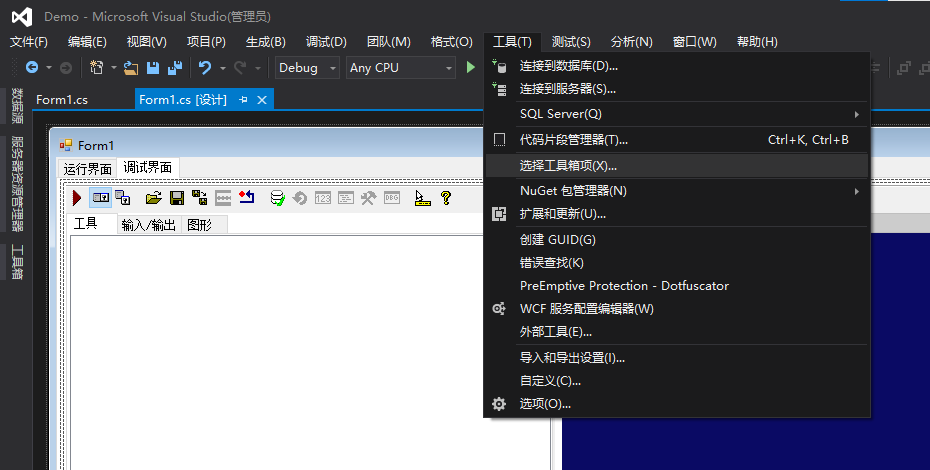Viewport: 930px width, 470px height.
Task: Select the 输入/输出 tab
Action: pyautogui.click(x=148, y=224)
